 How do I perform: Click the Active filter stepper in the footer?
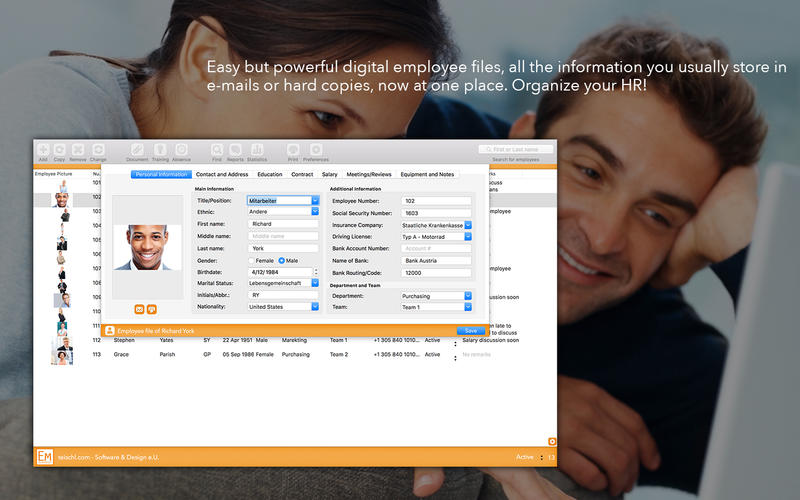542,458
